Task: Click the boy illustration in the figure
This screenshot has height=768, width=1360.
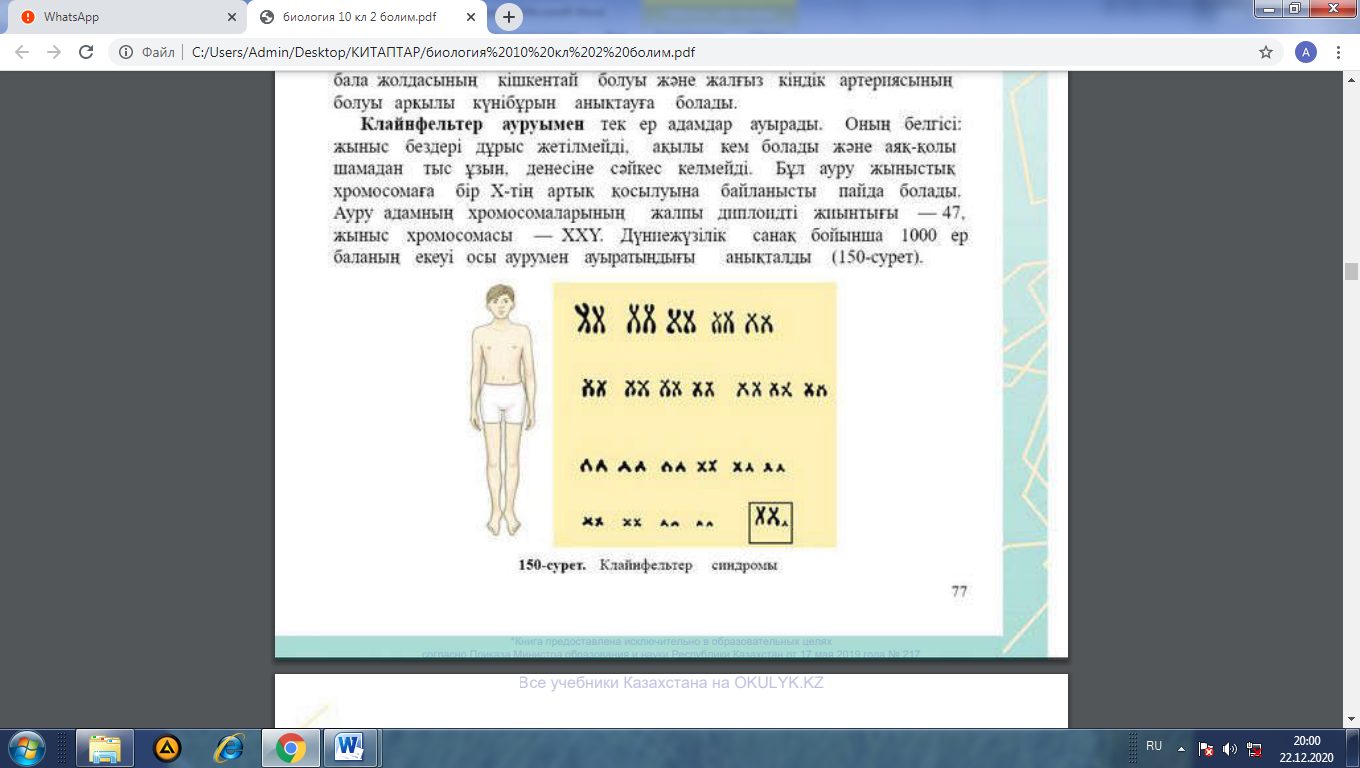Action: click(503, 410)
